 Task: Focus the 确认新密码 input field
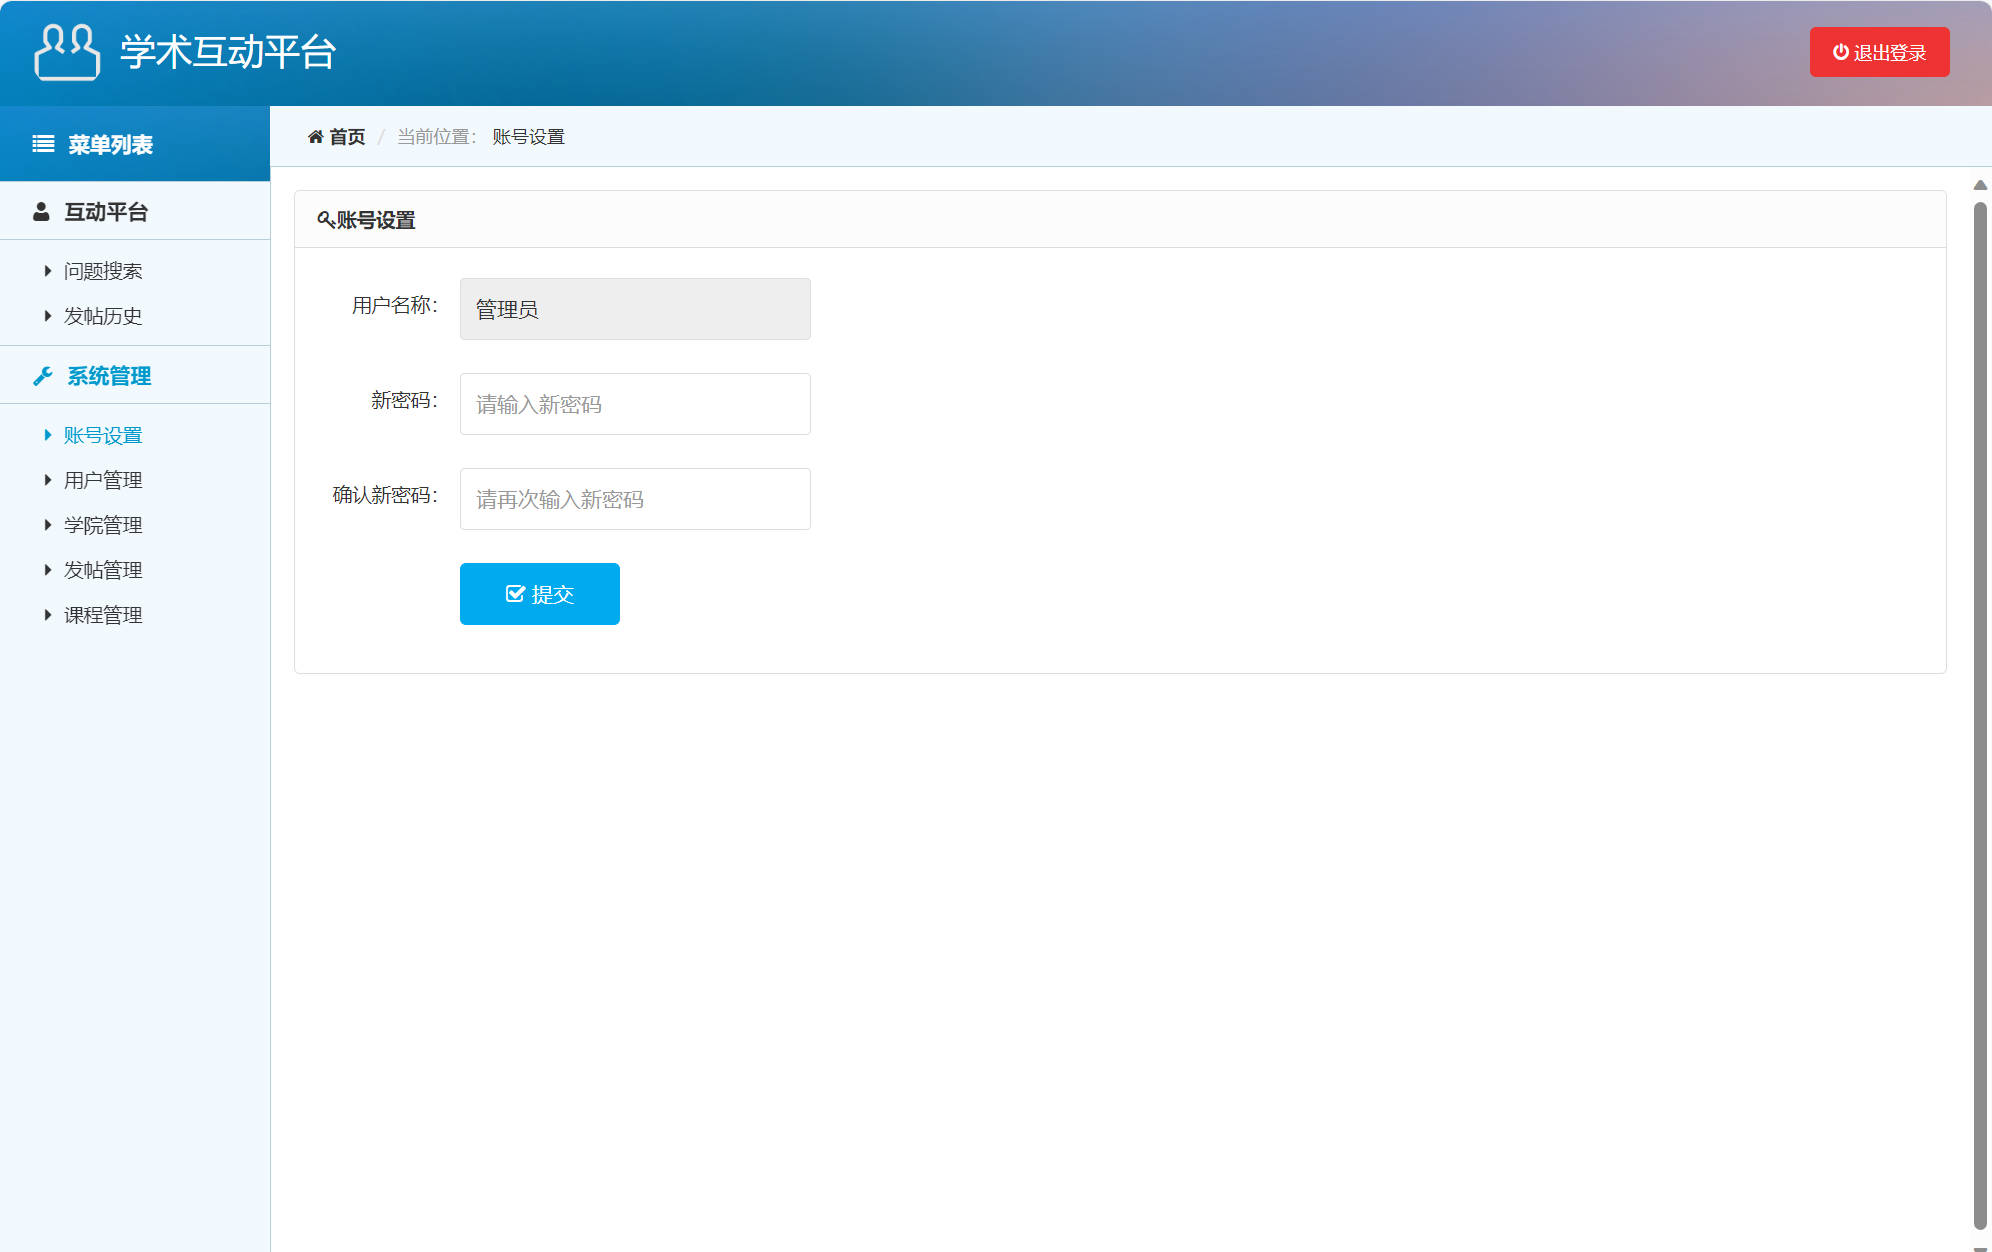pyautogui.click(x=635, y=499)
